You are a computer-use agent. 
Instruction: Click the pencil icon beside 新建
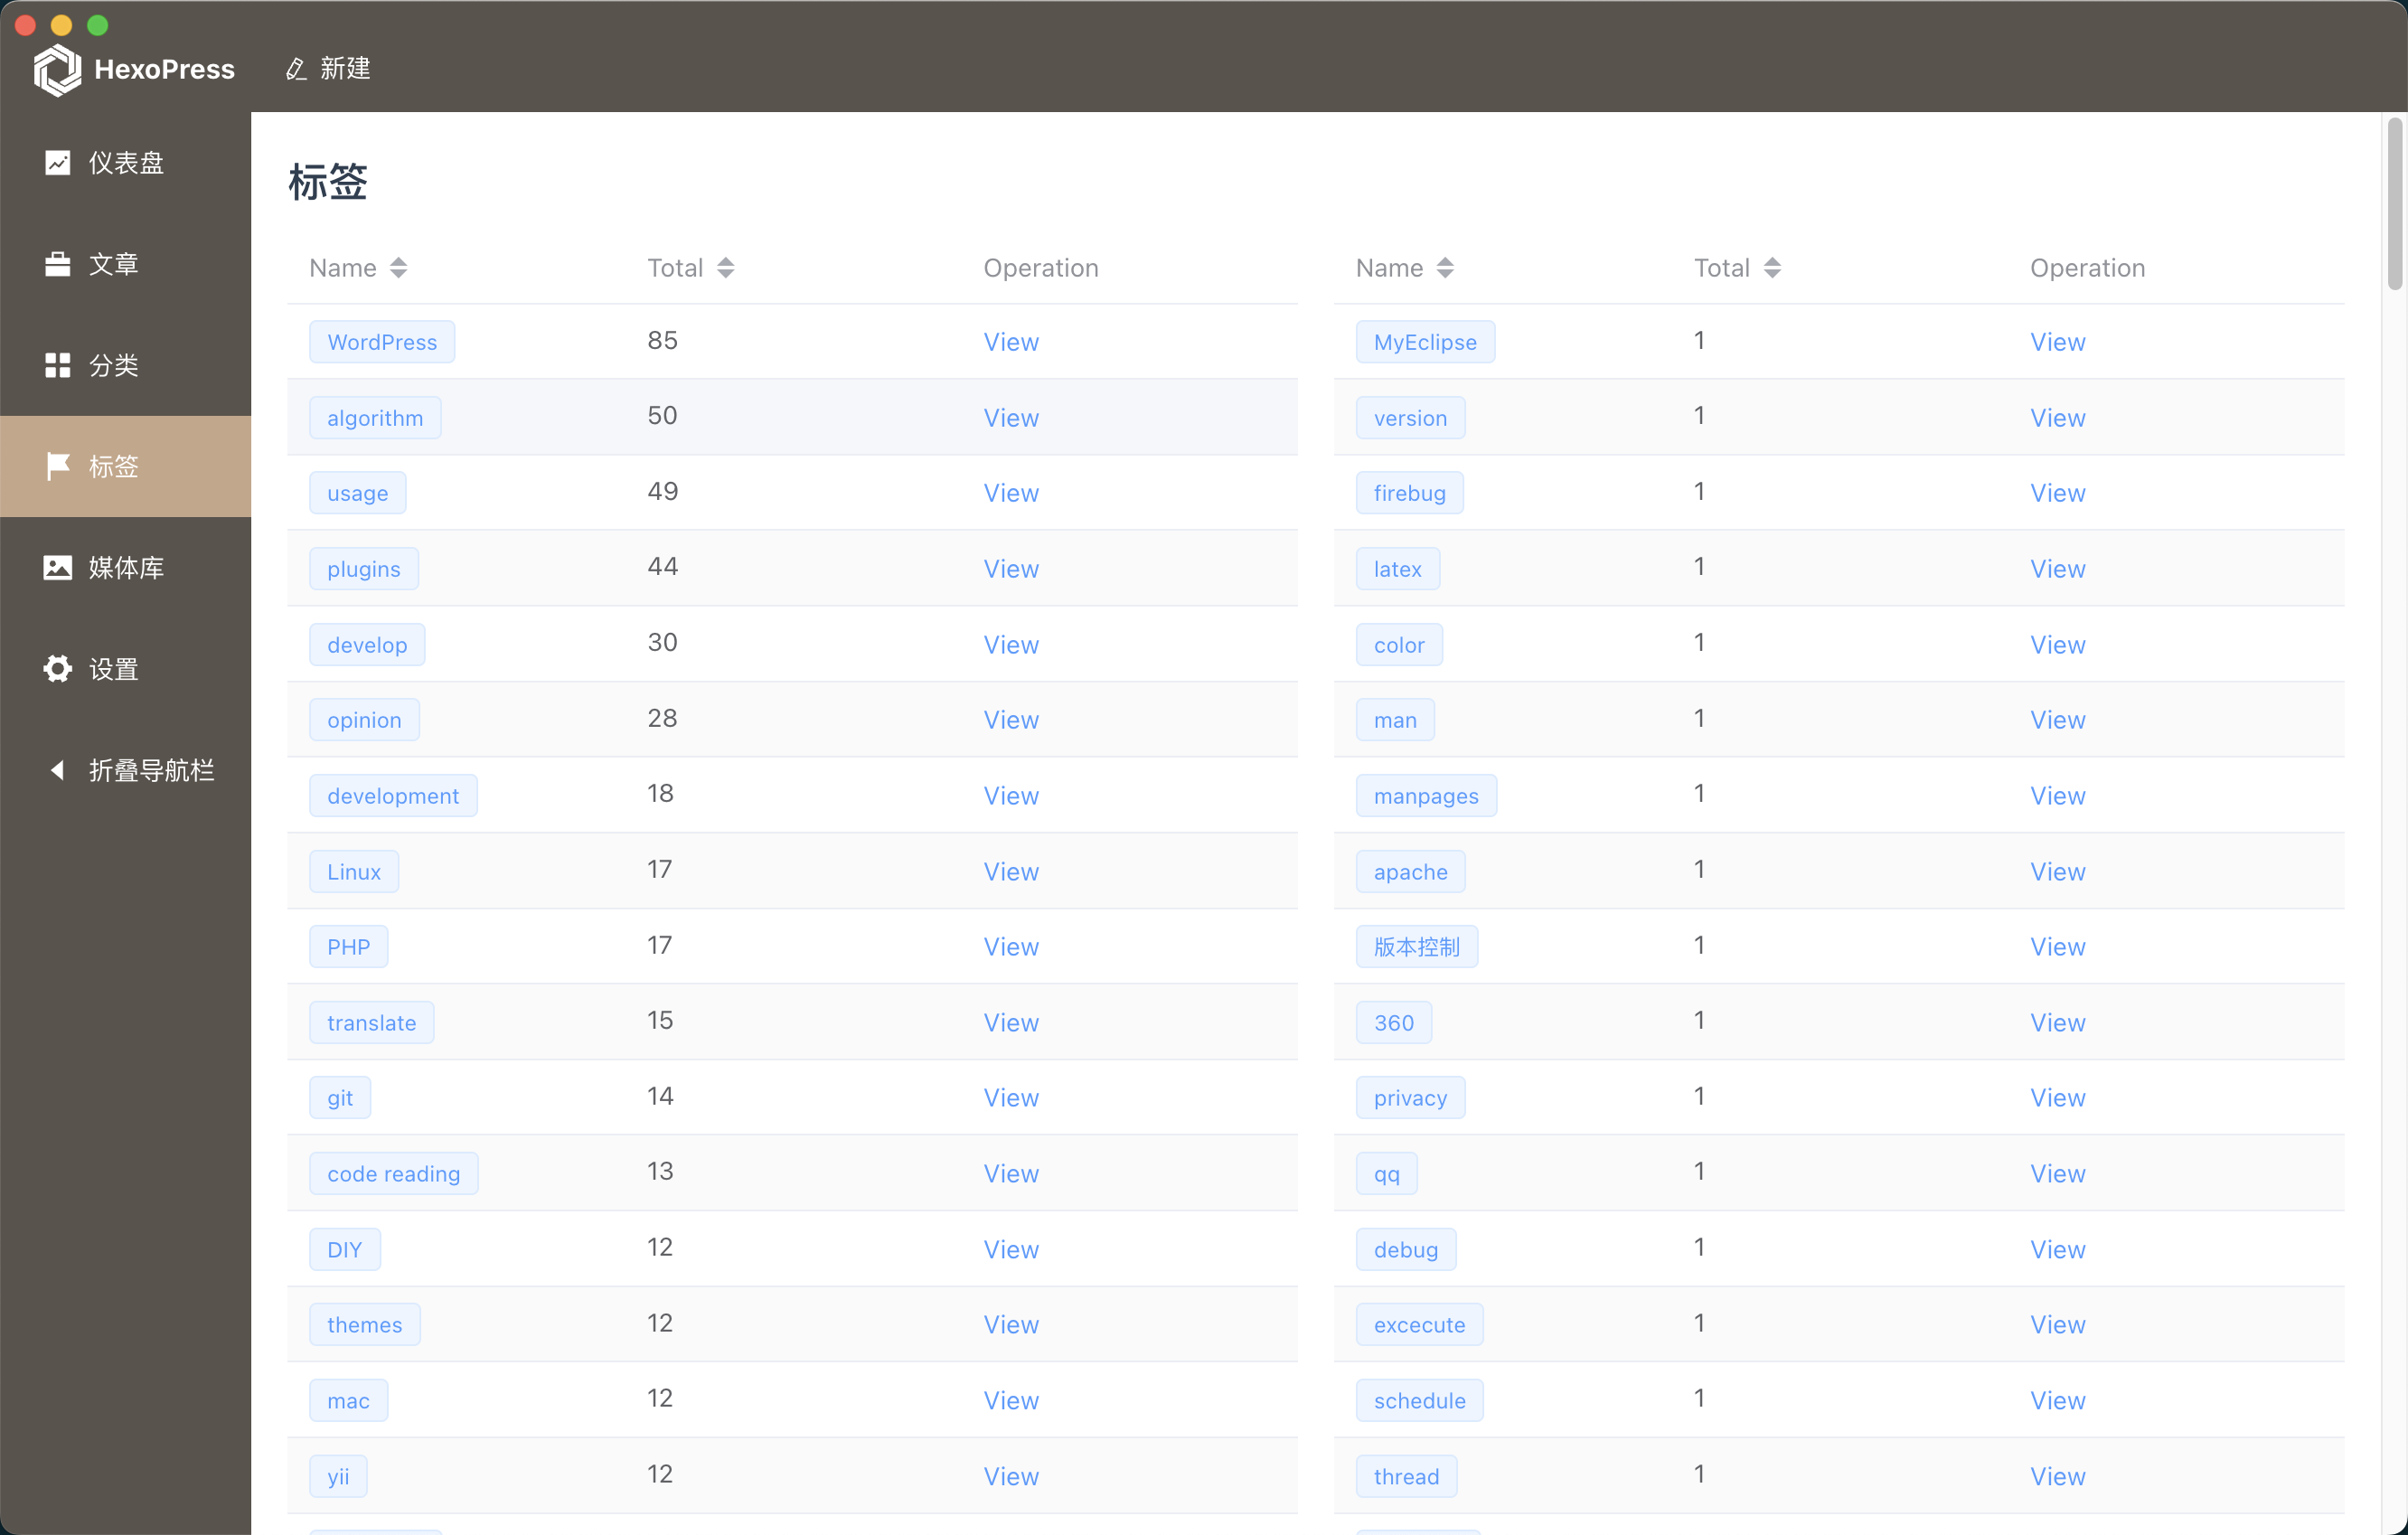(x=296, y=69)
